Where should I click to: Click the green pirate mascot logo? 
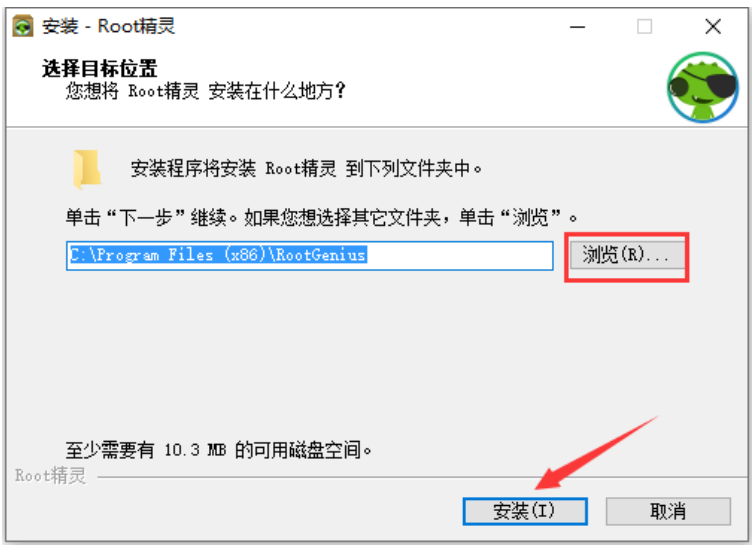(x=703, y=87)
